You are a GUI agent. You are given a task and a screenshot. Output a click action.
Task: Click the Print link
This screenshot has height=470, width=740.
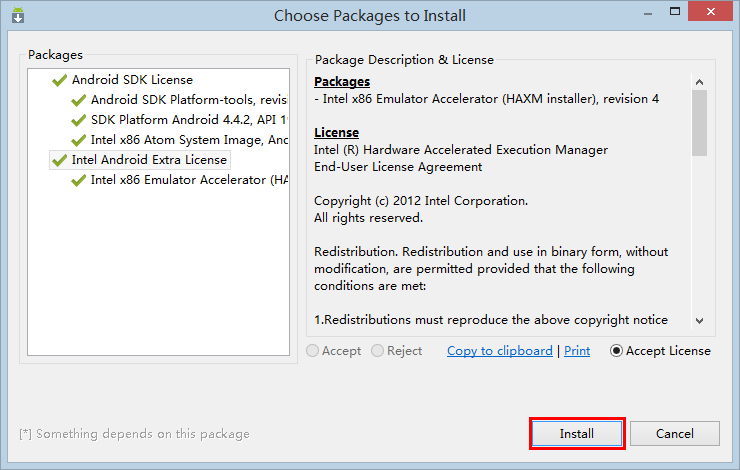(x=577, y=351)
